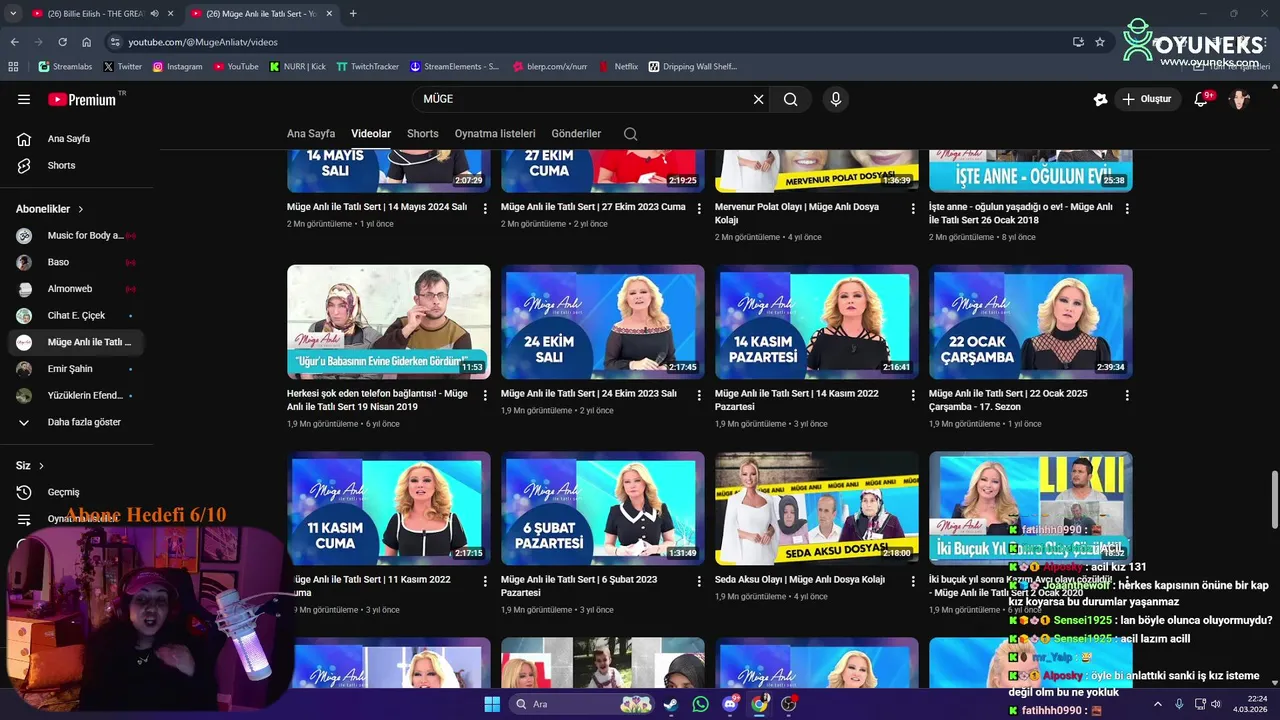The image size is (1280, 720).
Task: Open the Gönderiler tab
Action: (576, 134)
